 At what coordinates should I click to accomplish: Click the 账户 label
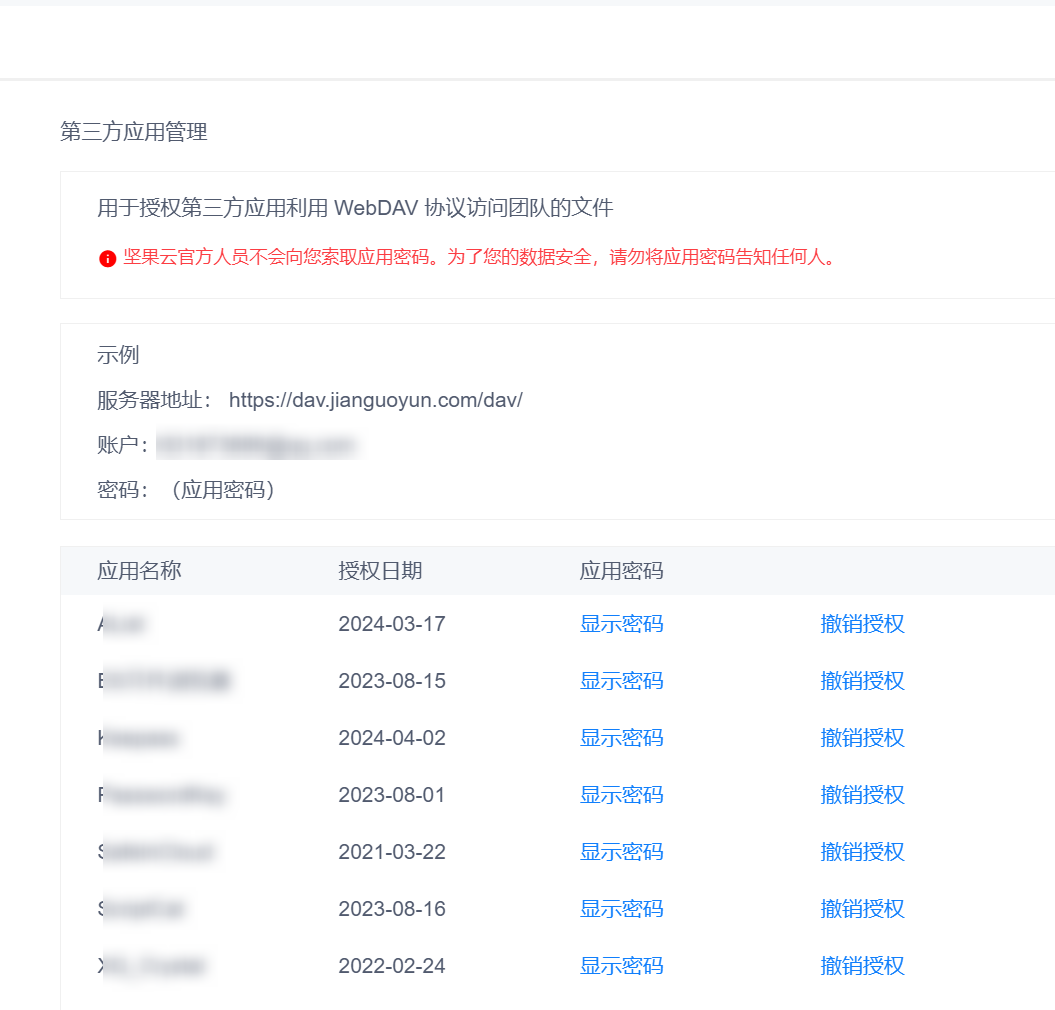122,445
